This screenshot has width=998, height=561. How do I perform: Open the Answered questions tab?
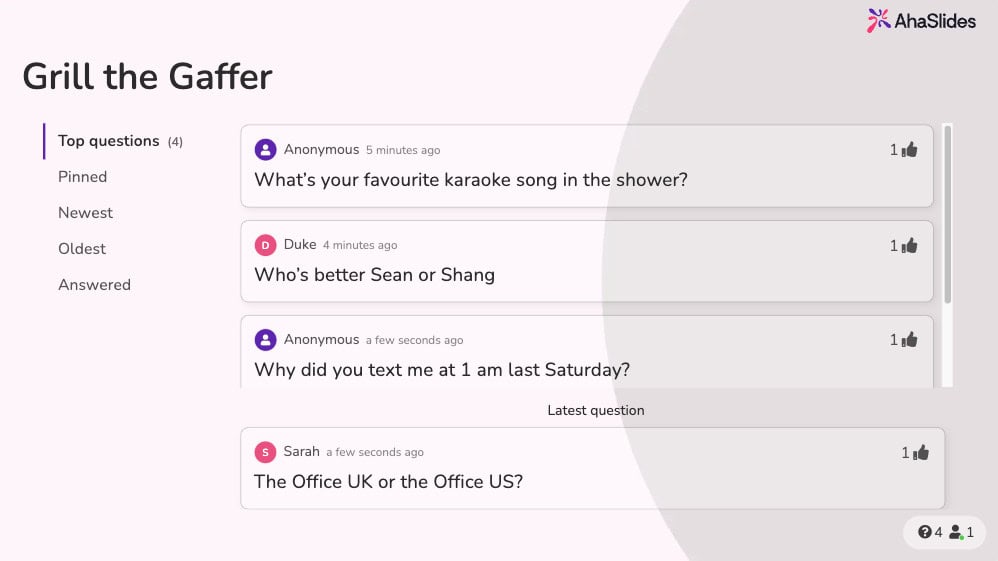point(94,285)
